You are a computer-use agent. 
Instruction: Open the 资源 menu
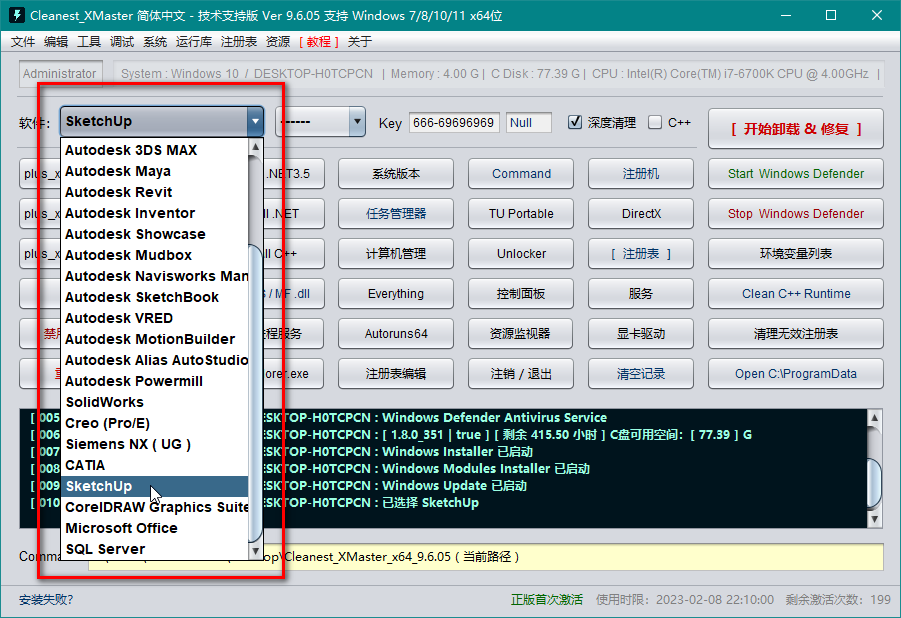tap(278, 41)
